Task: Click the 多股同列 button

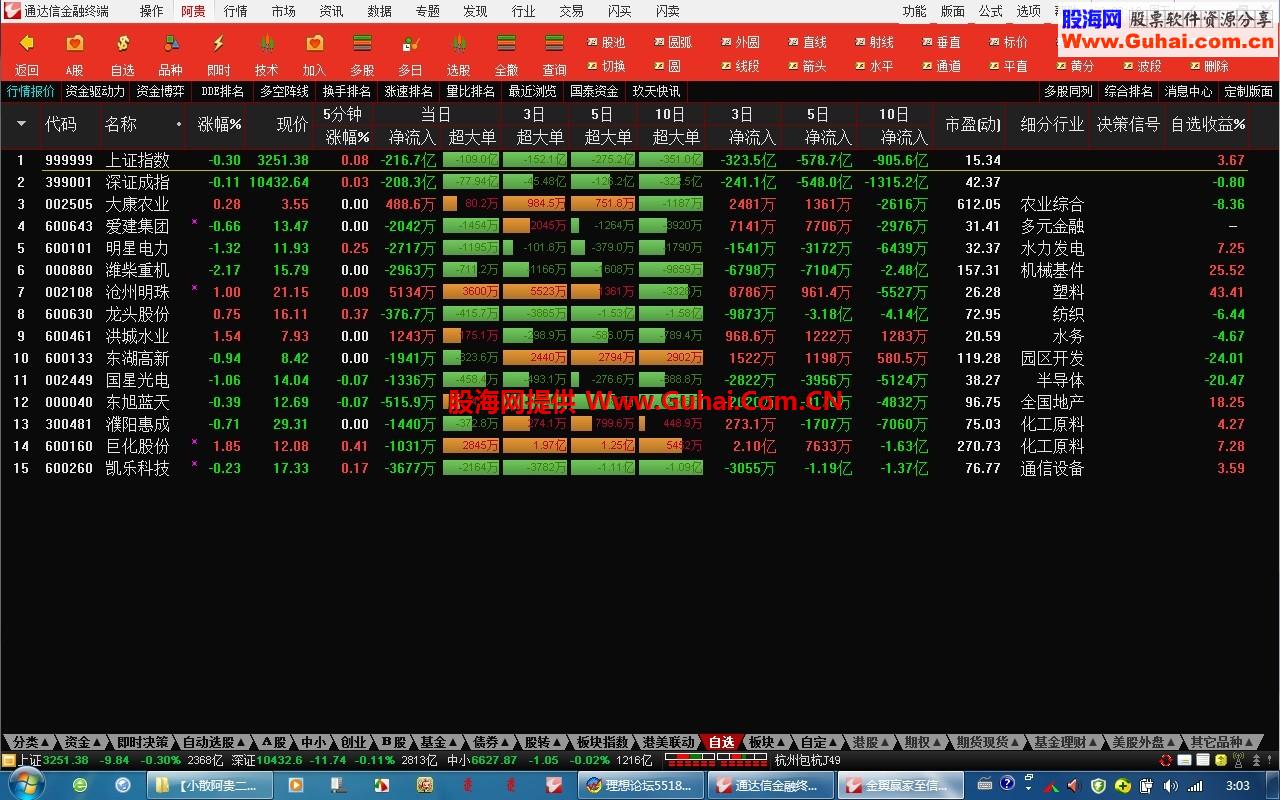Action: [1069, 91]
